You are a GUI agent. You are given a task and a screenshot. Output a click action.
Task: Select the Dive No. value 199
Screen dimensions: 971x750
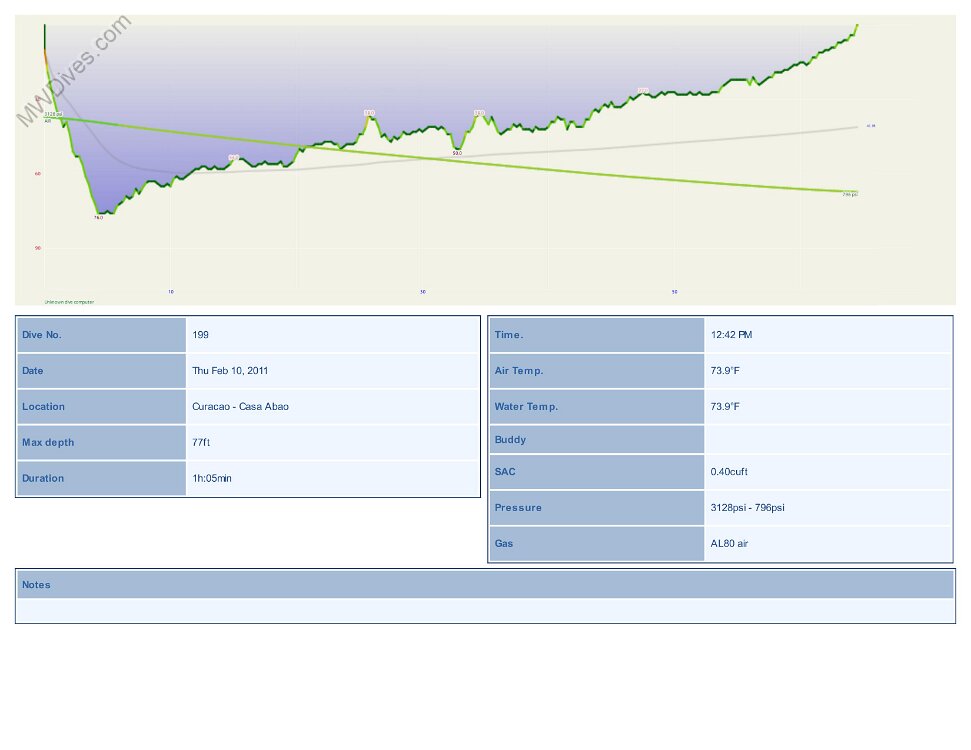(x=201, y=335)
